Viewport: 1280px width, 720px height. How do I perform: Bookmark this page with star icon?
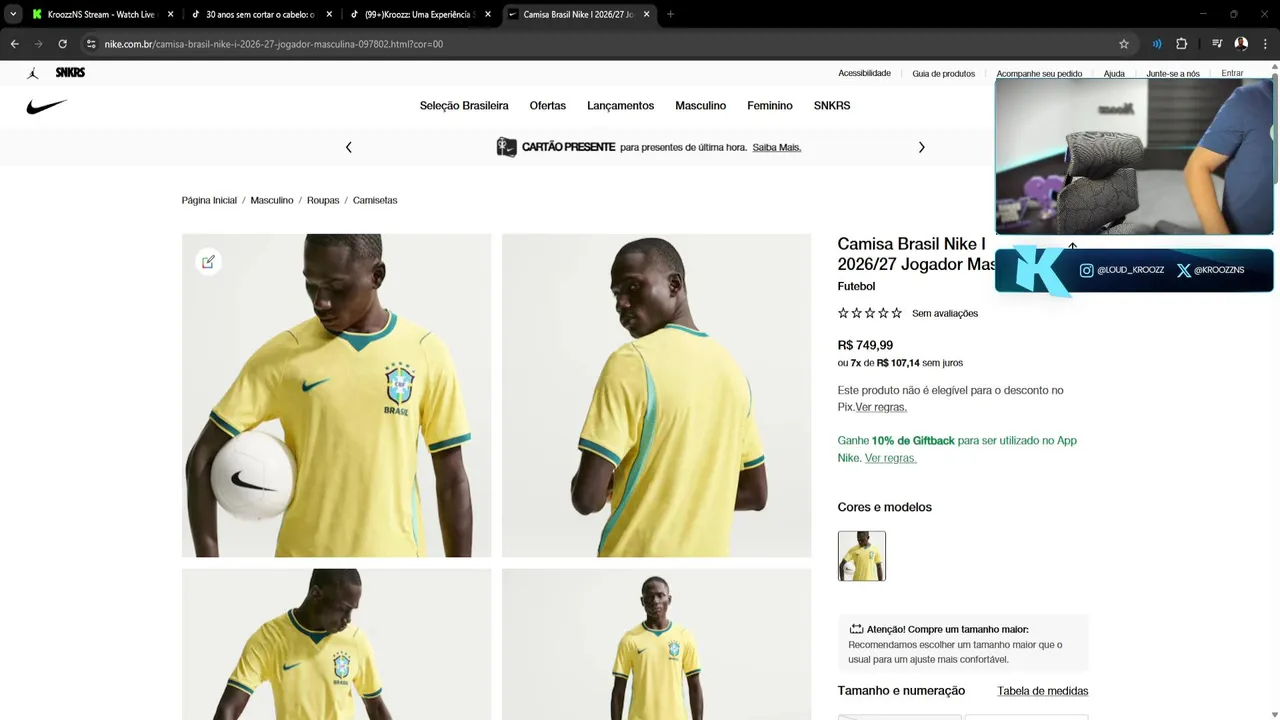coord(1124,44)
